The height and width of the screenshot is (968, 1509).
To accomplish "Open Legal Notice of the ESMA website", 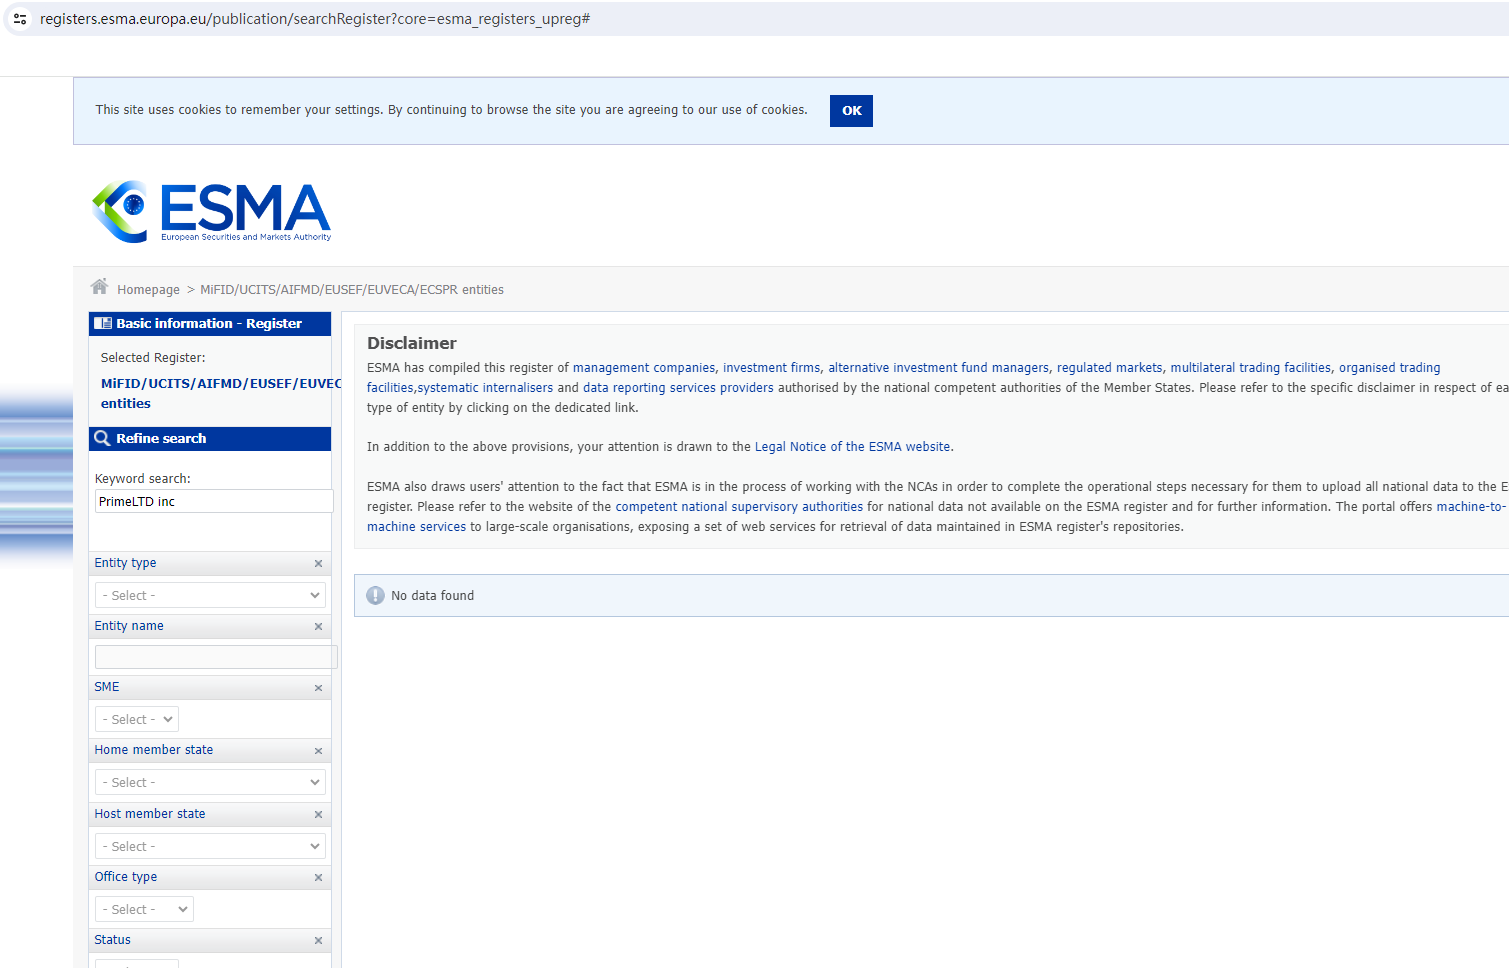I will tap(852, 447).
